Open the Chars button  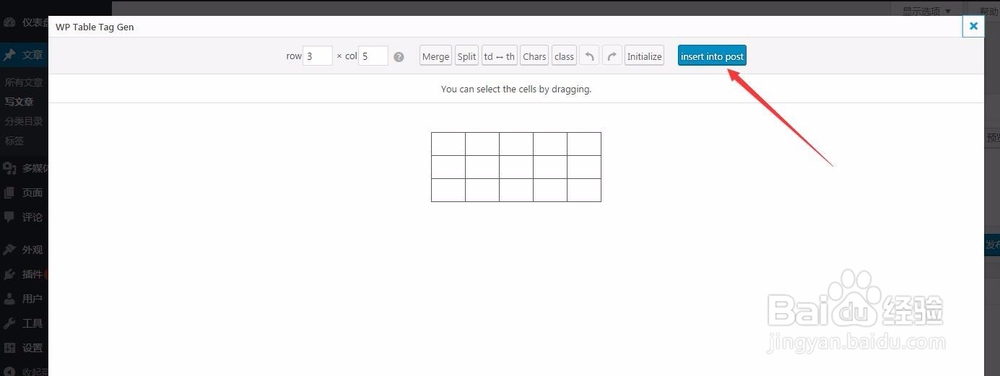pos(534,56)
